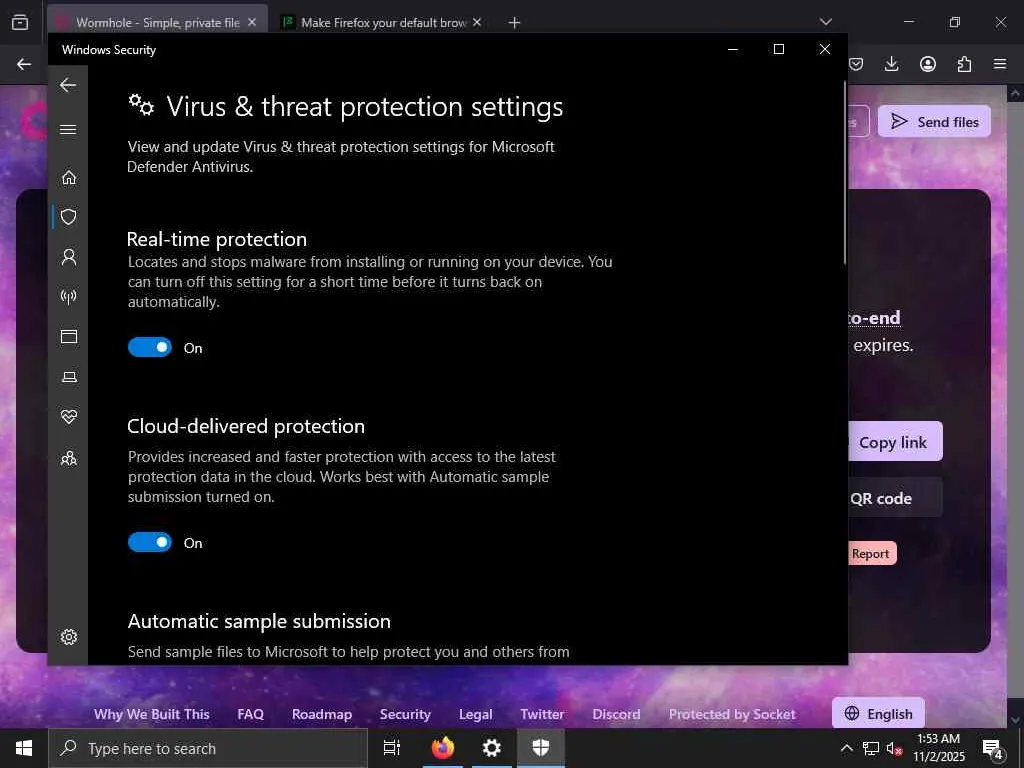Open Device performance & health heart icon
Image resolution: width=1024 pixels, height=768 pixels.
69,417
